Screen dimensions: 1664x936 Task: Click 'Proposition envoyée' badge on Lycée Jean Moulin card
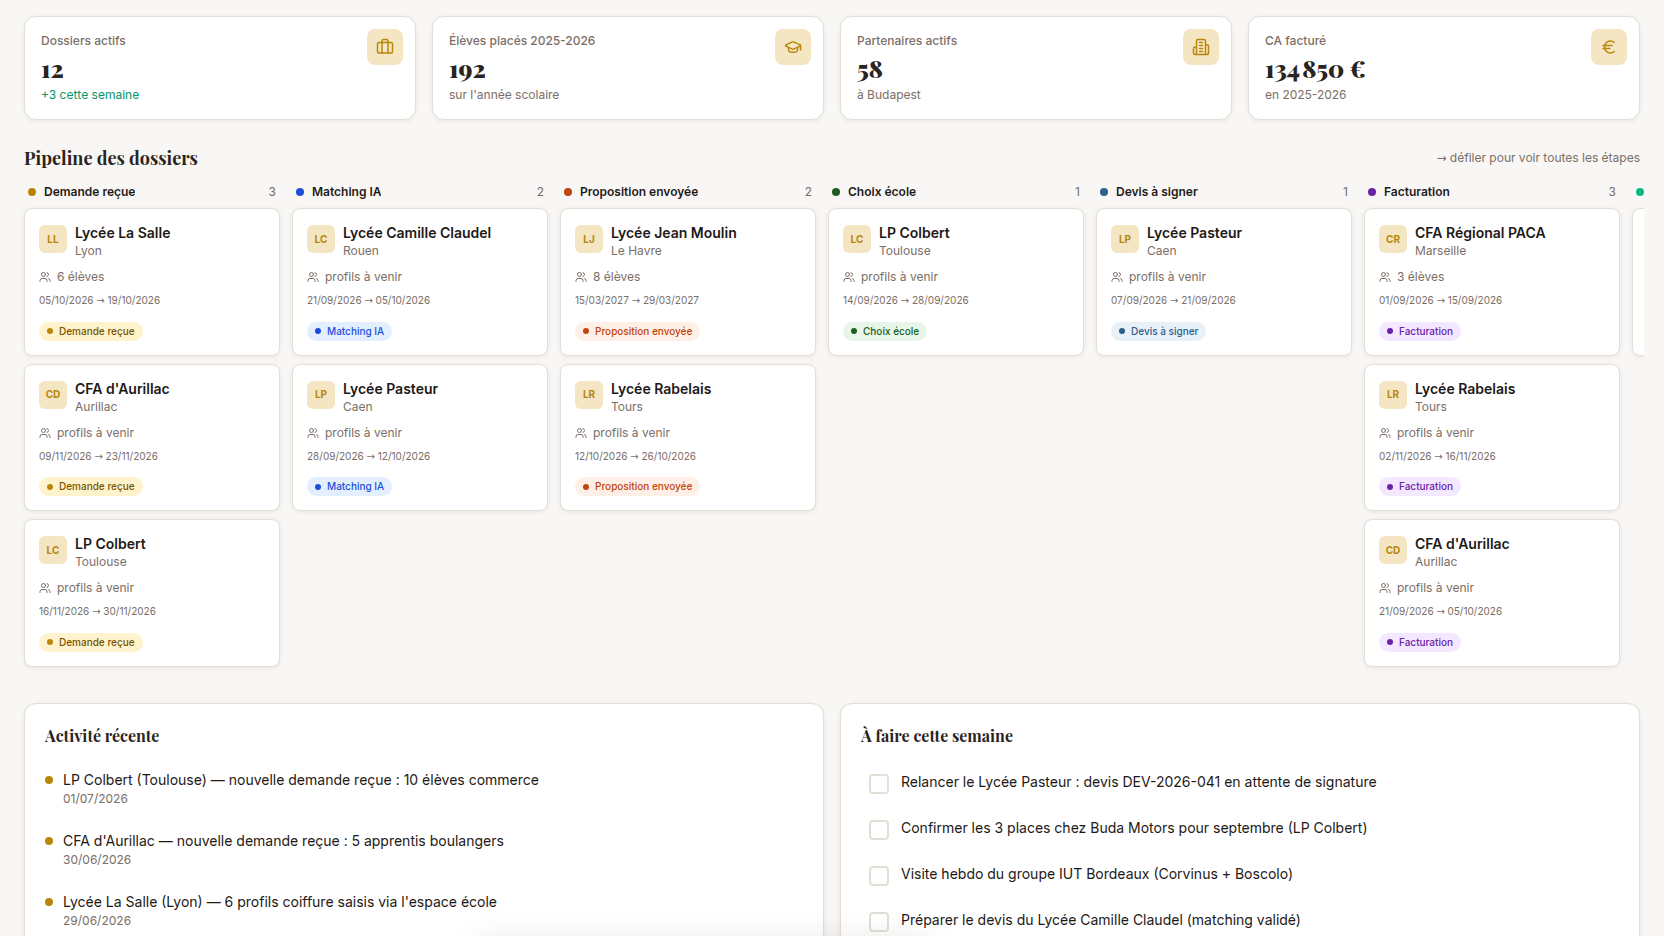(x=637, y=331)
